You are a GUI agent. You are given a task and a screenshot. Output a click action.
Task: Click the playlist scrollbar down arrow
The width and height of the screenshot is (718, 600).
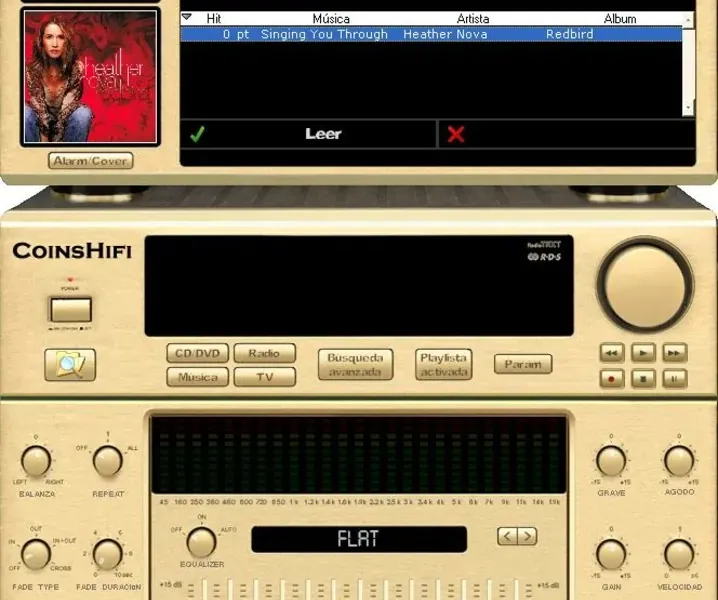tap(688, 109)
